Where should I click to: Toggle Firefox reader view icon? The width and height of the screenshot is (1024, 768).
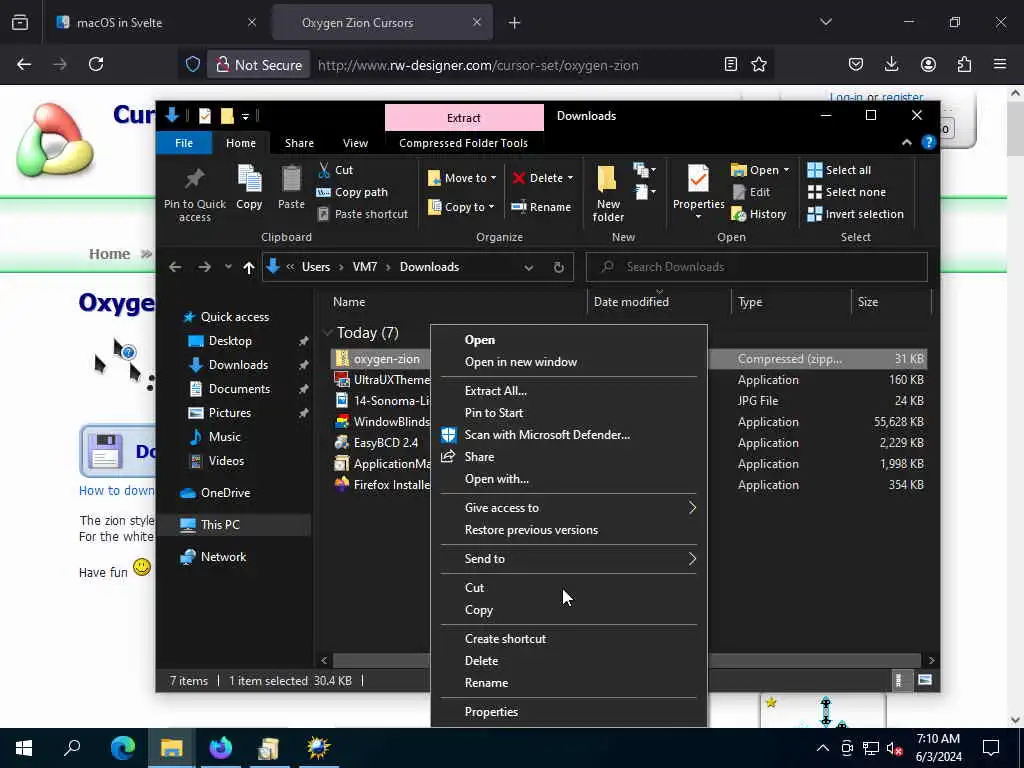pos(731,65)
